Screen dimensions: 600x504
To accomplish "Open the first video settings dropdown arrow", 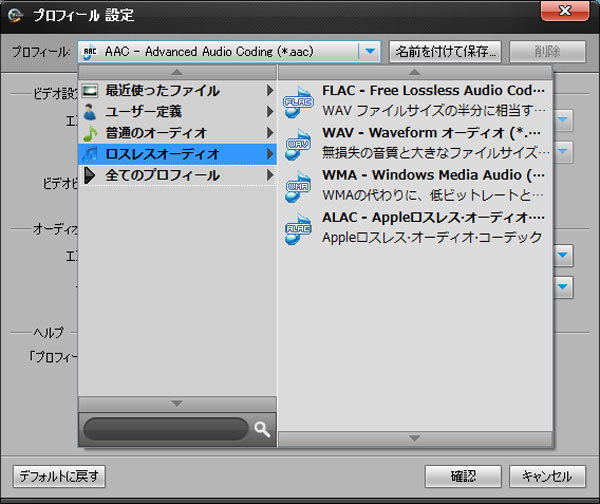I will tap(563, 120).
